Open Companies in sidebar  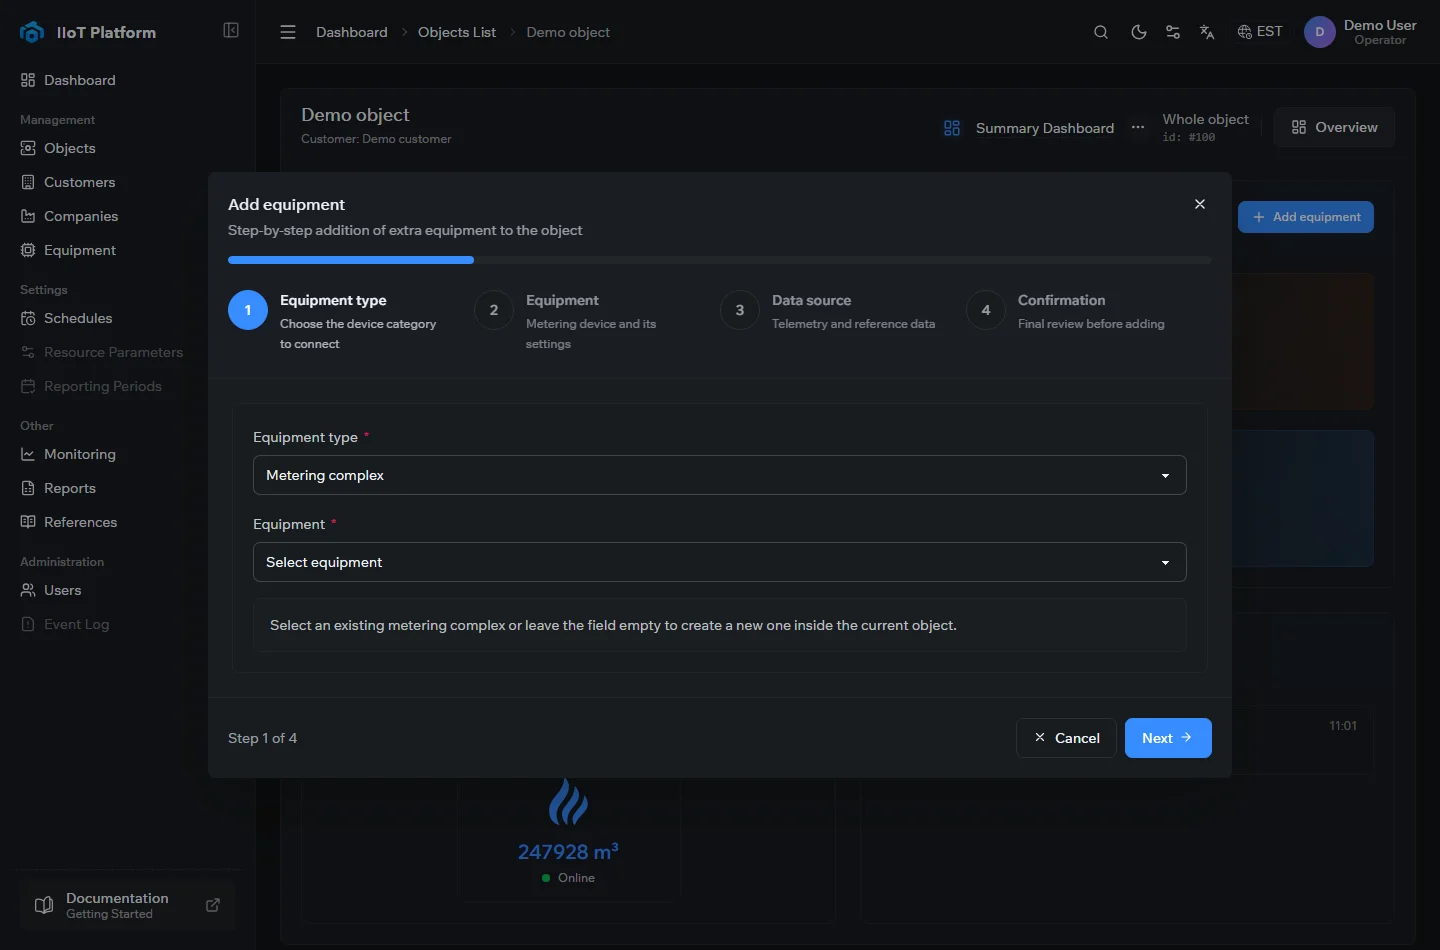click(x=80, y=216)
